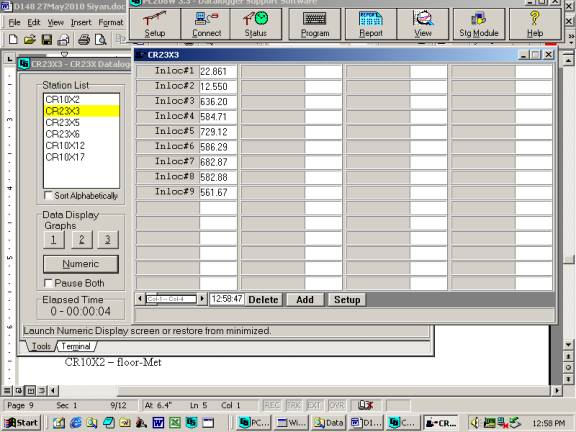
Task: Open Graph 3 display
Action: (x=108, y=240)
